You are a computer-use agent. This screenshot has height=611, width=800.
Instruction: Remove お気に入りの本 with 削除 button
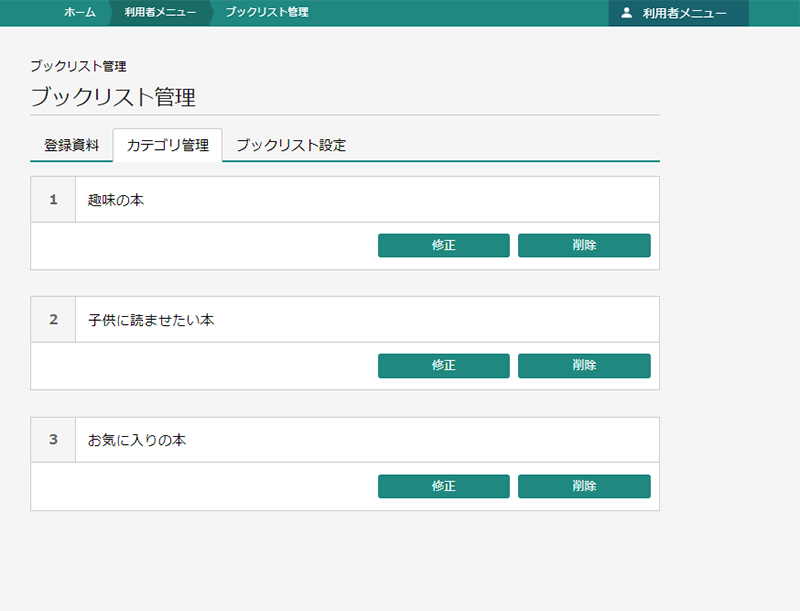(x=584, y=486)
